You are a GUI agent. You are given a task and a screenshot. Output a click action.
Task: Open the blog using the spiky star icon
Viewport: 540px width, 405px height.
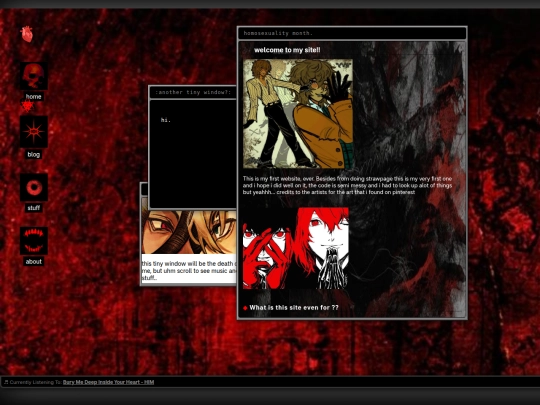coord(34,132)
